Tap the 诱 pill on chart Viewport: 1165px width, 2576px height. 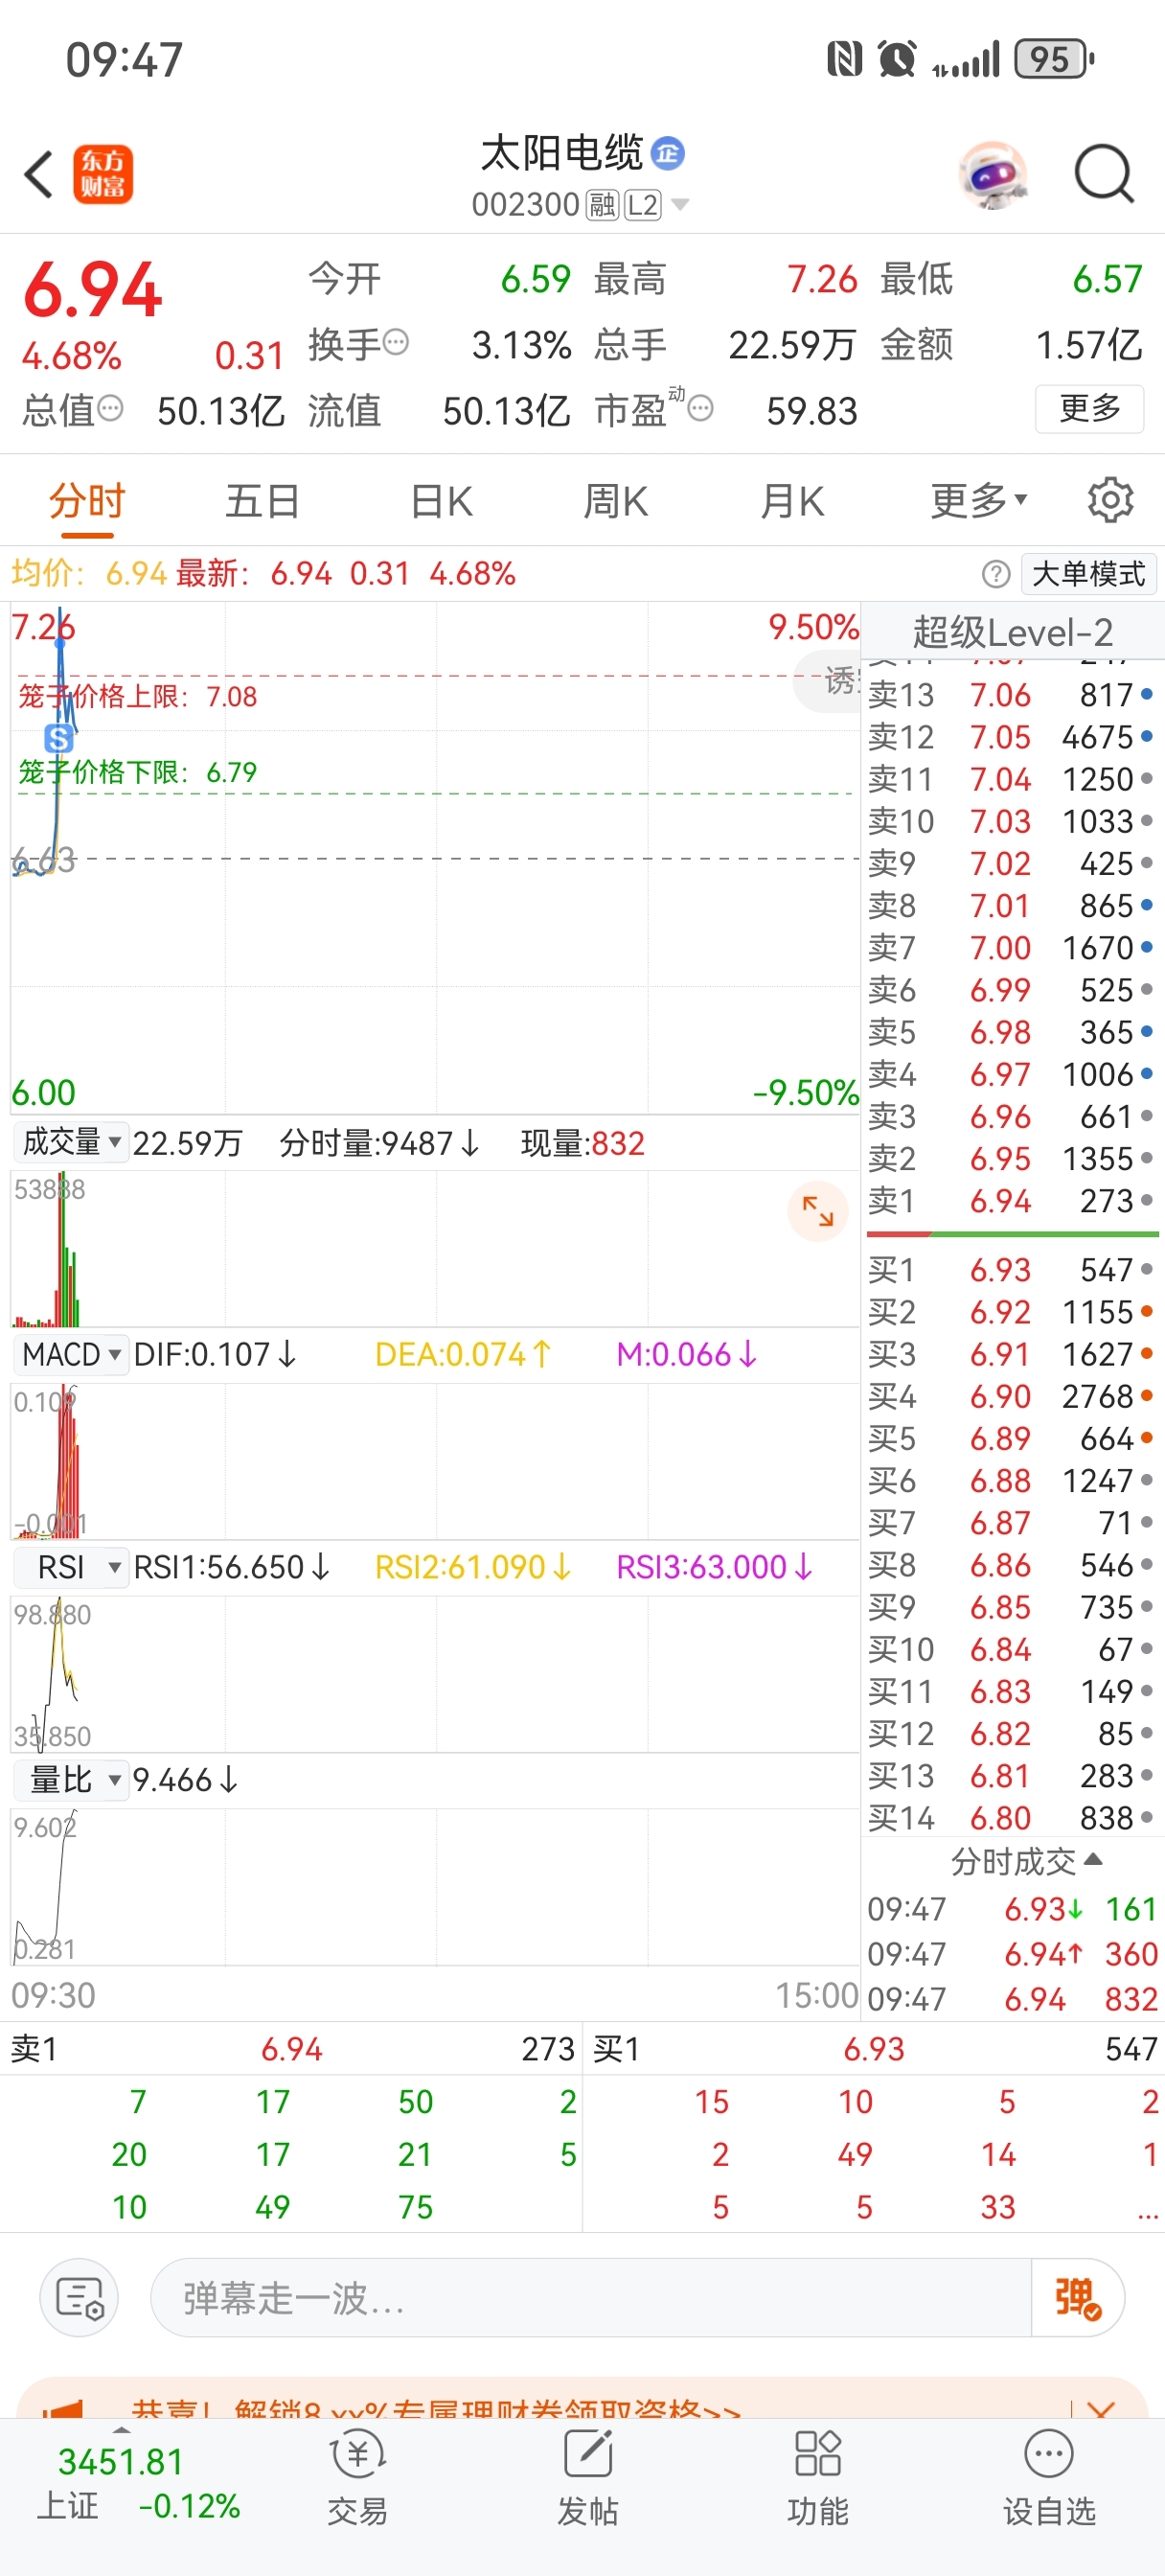[x=828, y=681]
